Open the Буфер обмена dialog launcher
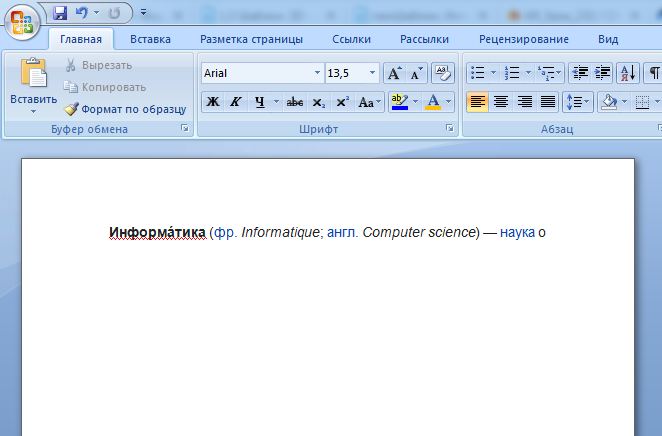This screenshot has height=436, width=662. click(184, 128)
